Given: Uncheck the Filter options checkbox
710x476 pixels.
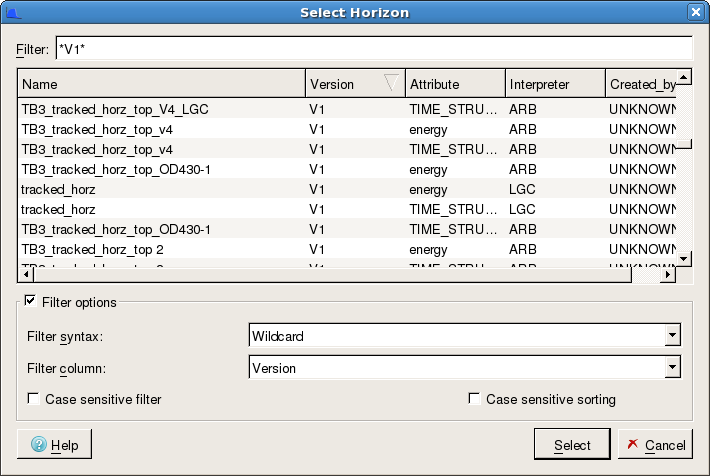Looking at the screenshot, I should point(30,301).
